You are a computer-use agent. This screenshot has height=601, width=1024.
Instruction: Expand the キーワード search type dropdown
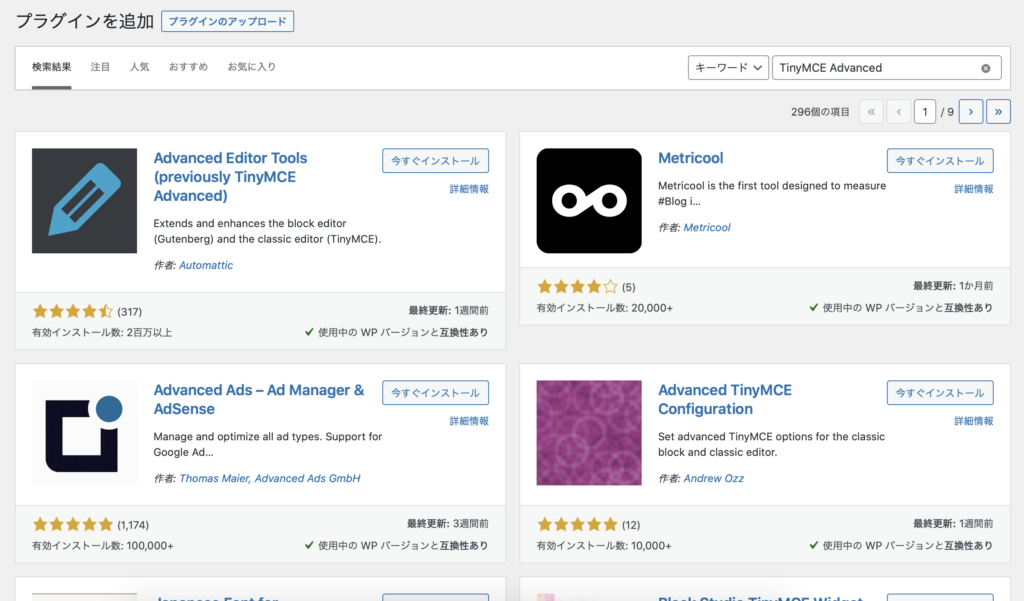728,68
